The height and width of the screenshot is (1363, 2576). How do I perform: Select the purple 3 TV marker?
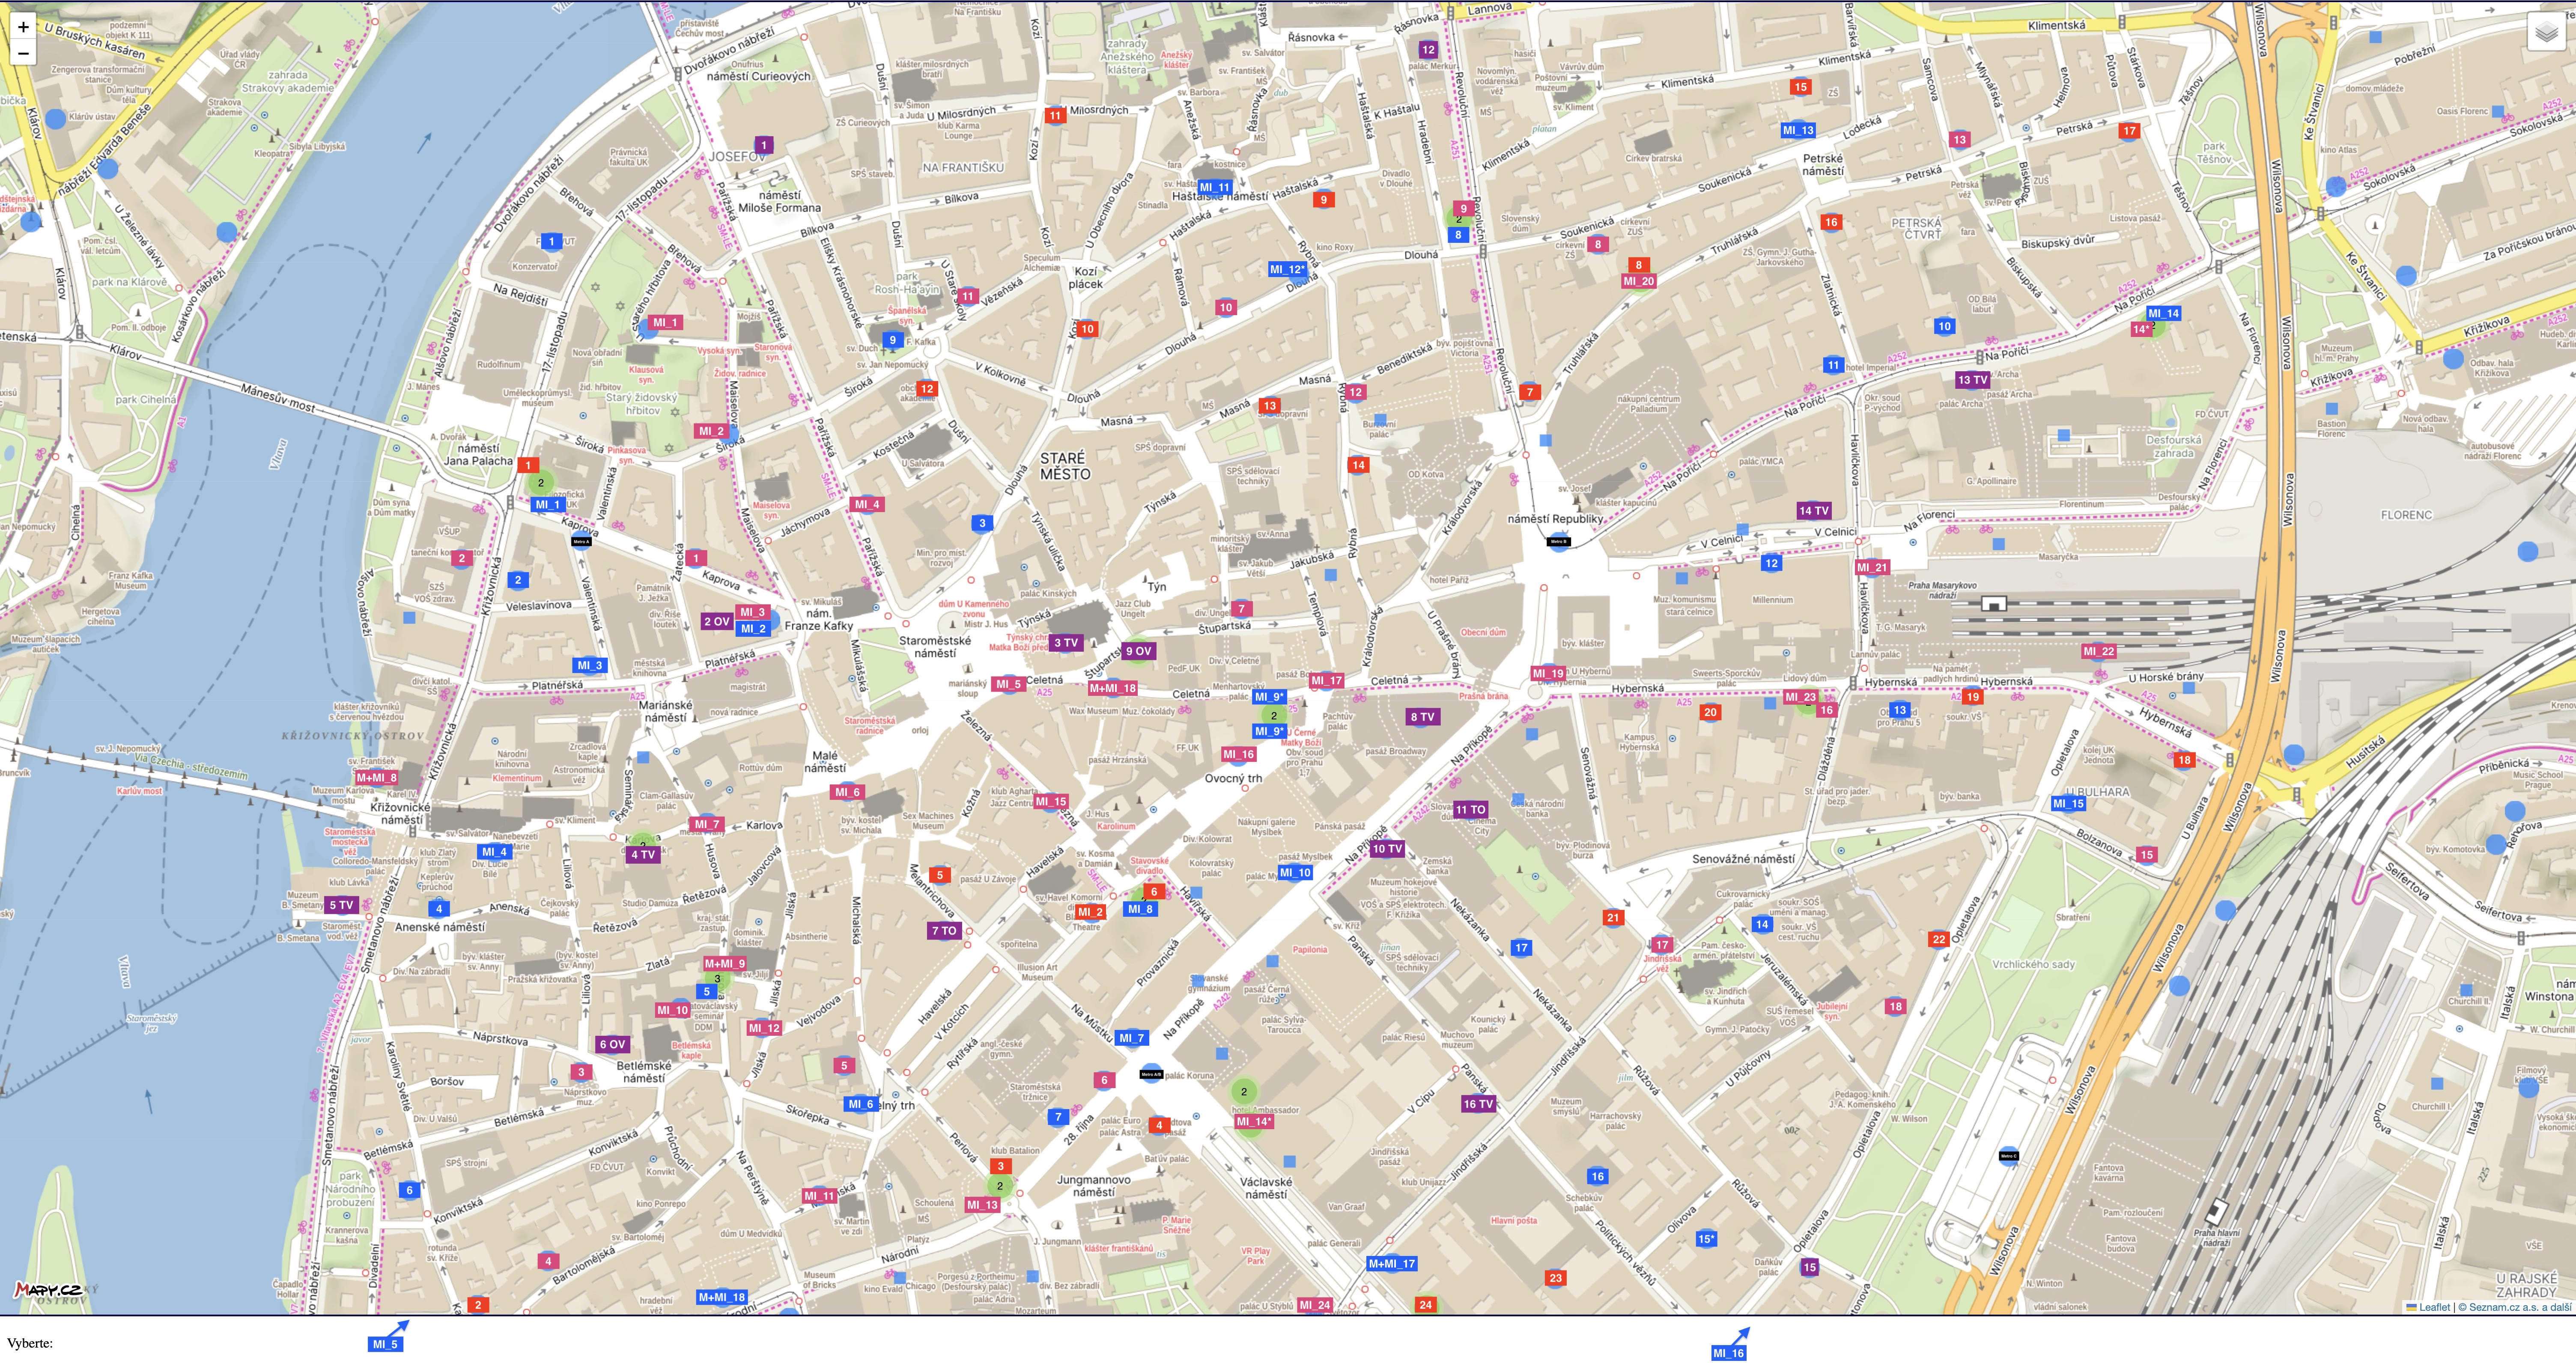(1066, 643)
